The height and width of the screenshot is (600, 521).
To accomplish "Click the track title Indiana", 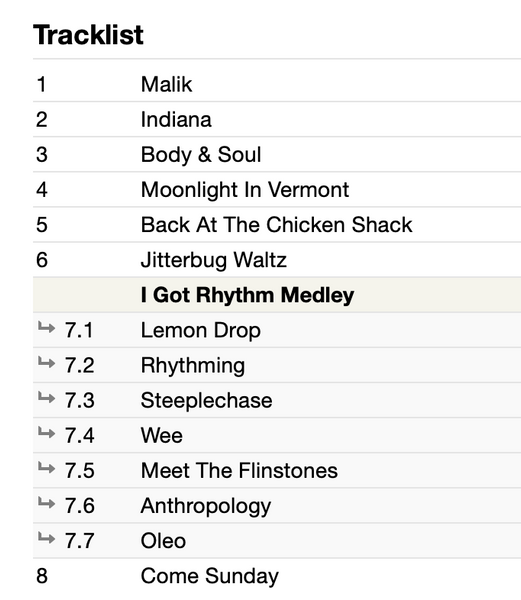I will coord(176,119).
